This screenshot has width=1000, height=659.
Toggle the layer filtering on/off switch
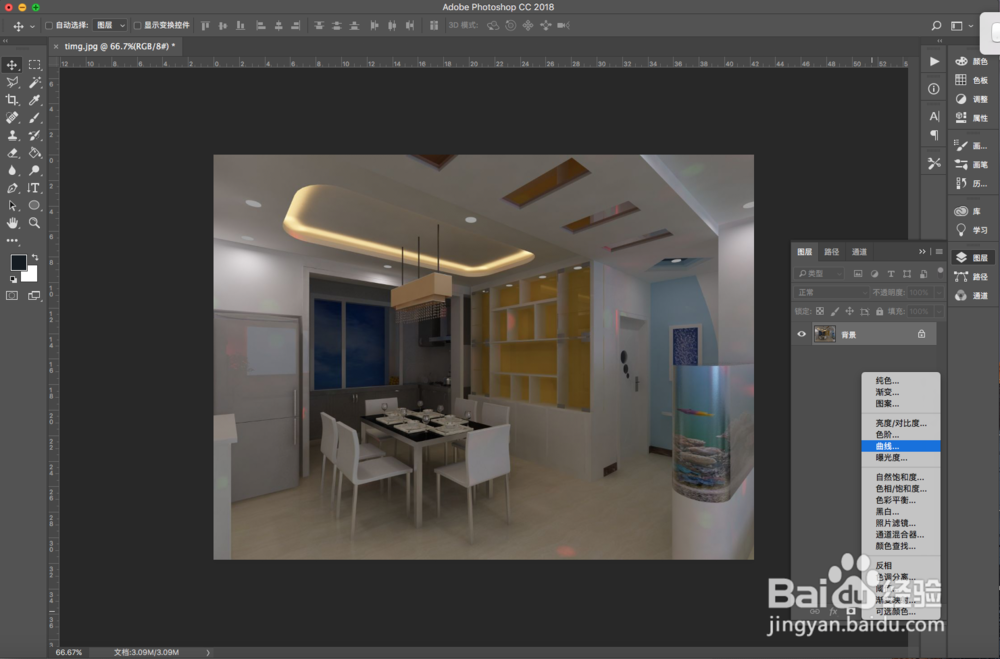point(940,271)
